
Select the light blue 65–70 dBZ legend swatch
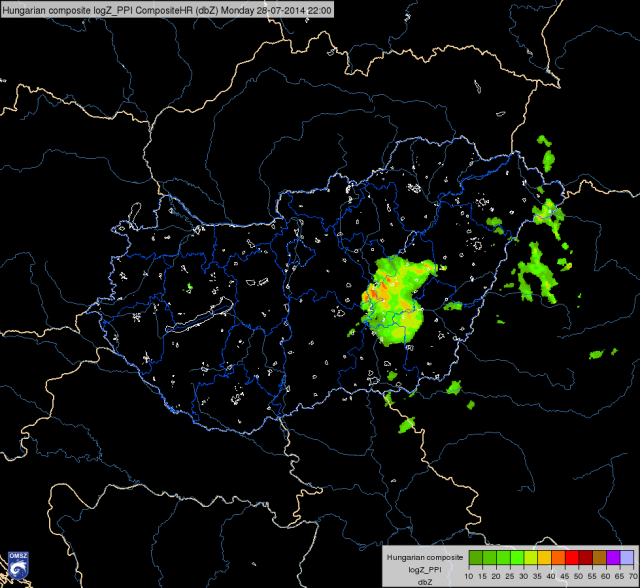627,558
